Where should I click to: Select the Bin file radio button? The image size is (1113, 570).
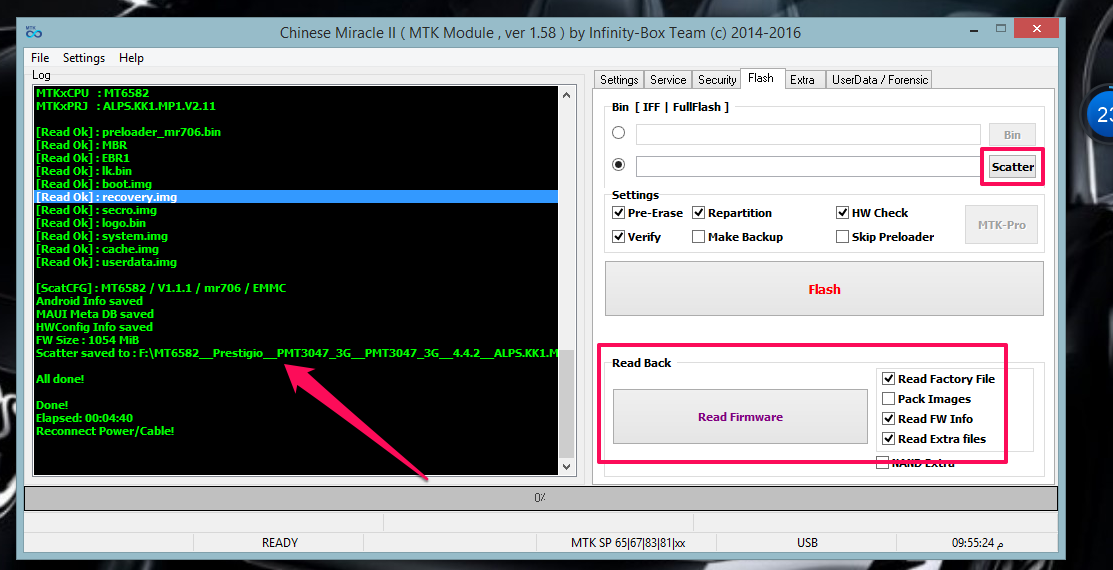(x=619, y=133)
